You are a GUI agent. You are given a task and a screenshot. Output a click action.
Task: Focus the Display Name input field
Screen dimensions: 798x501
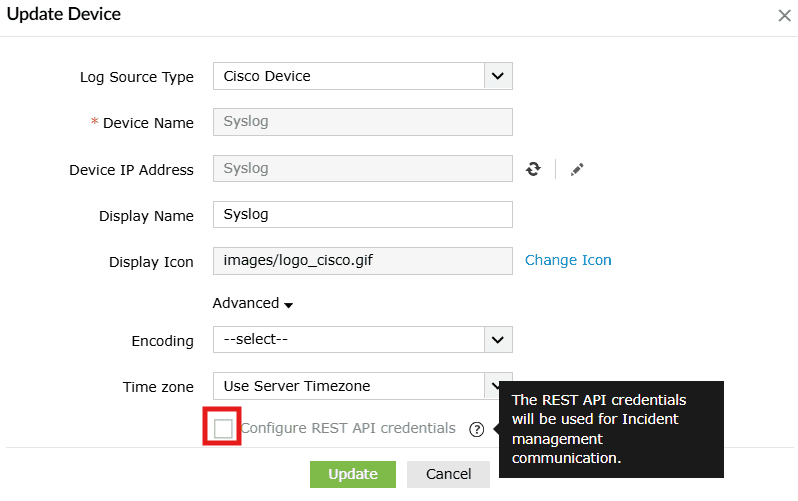(362, 214)
